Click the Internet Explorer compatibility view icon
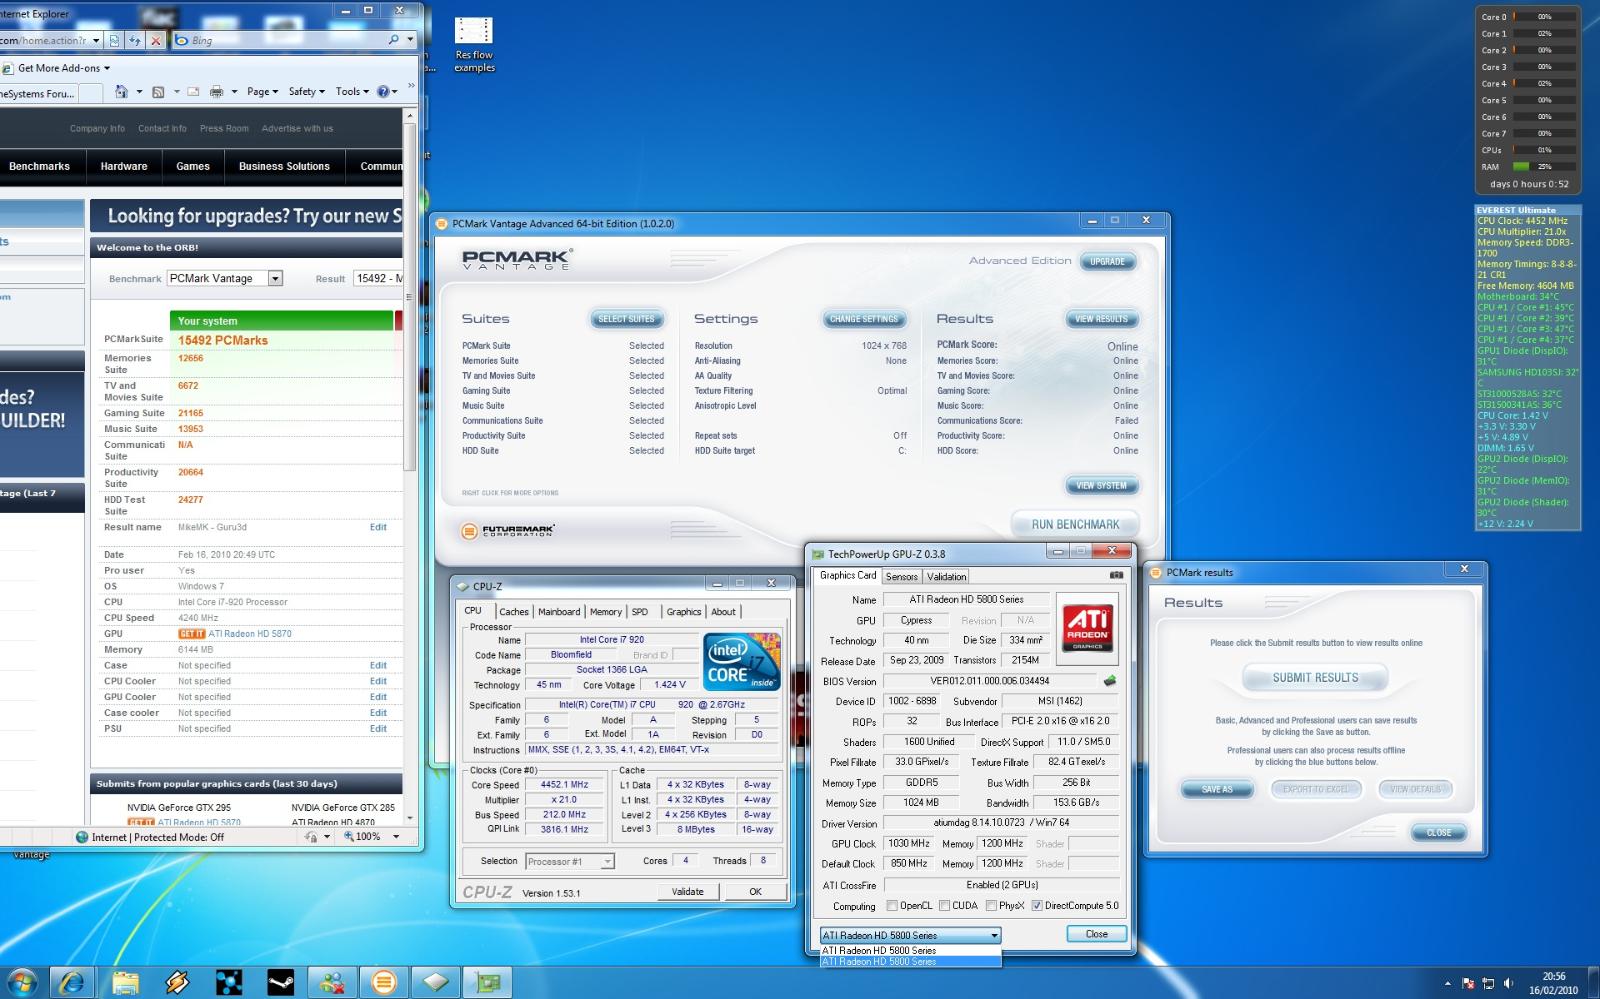1600x999 pixels. [x=115, y=40]
